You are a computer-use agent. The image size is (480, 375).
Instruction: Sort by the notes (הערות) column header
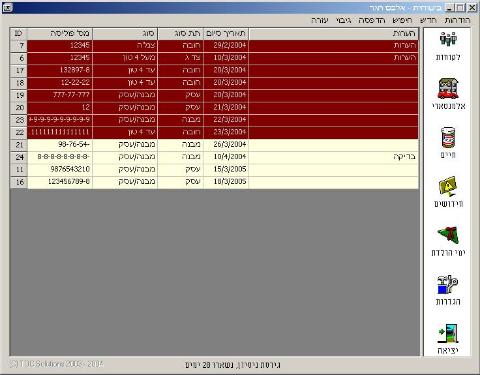coord(333,34)
